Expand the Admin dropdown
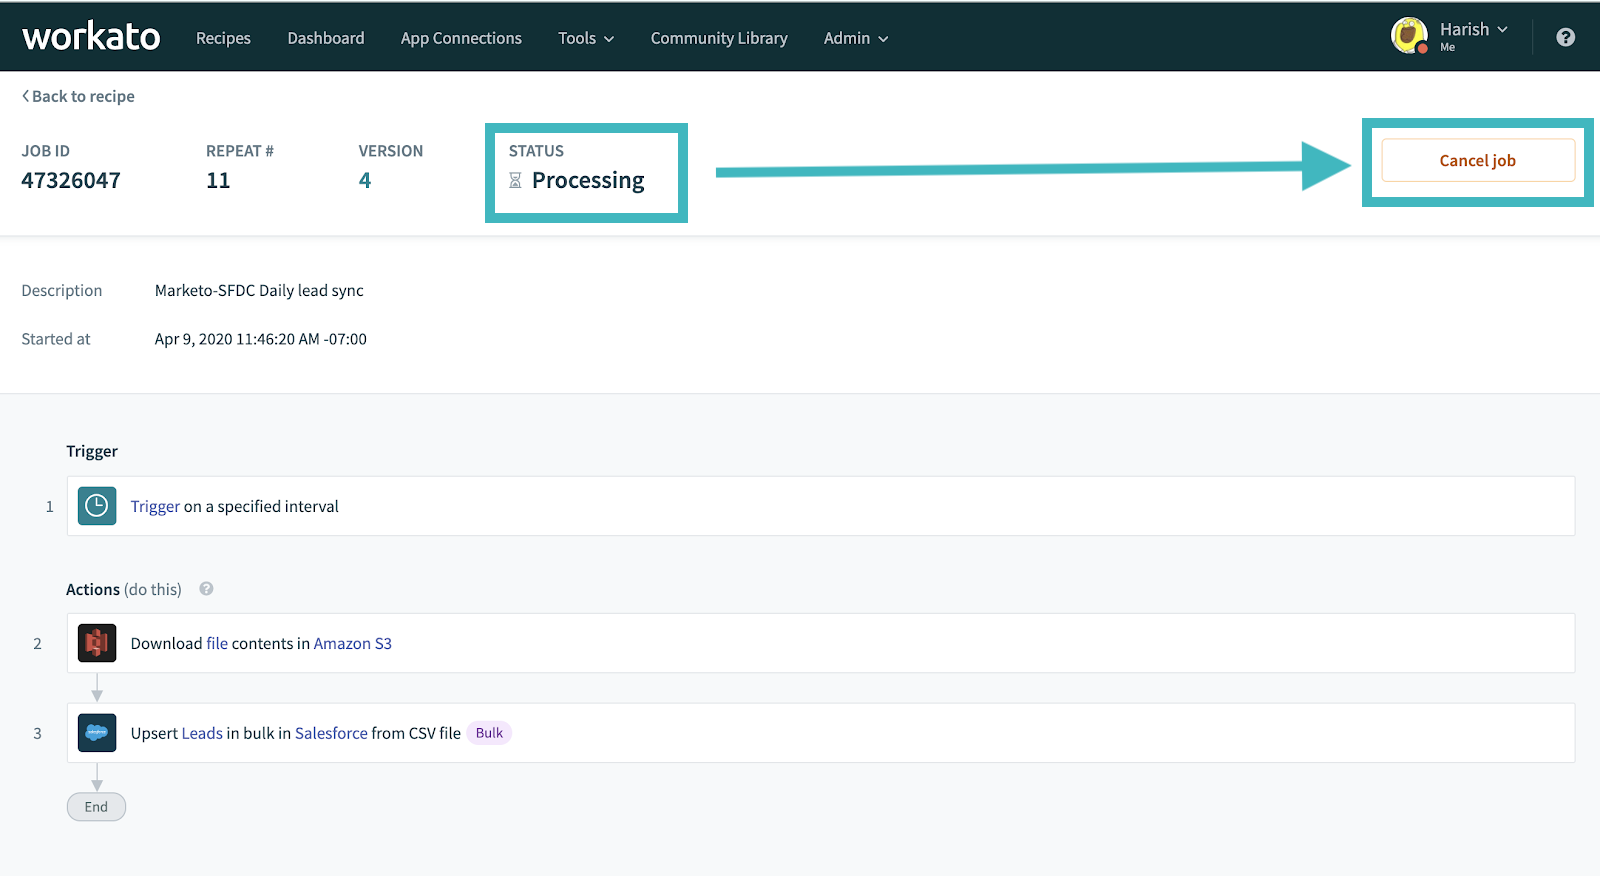This screenshot has height=876, width=1600. pos(856,38)
